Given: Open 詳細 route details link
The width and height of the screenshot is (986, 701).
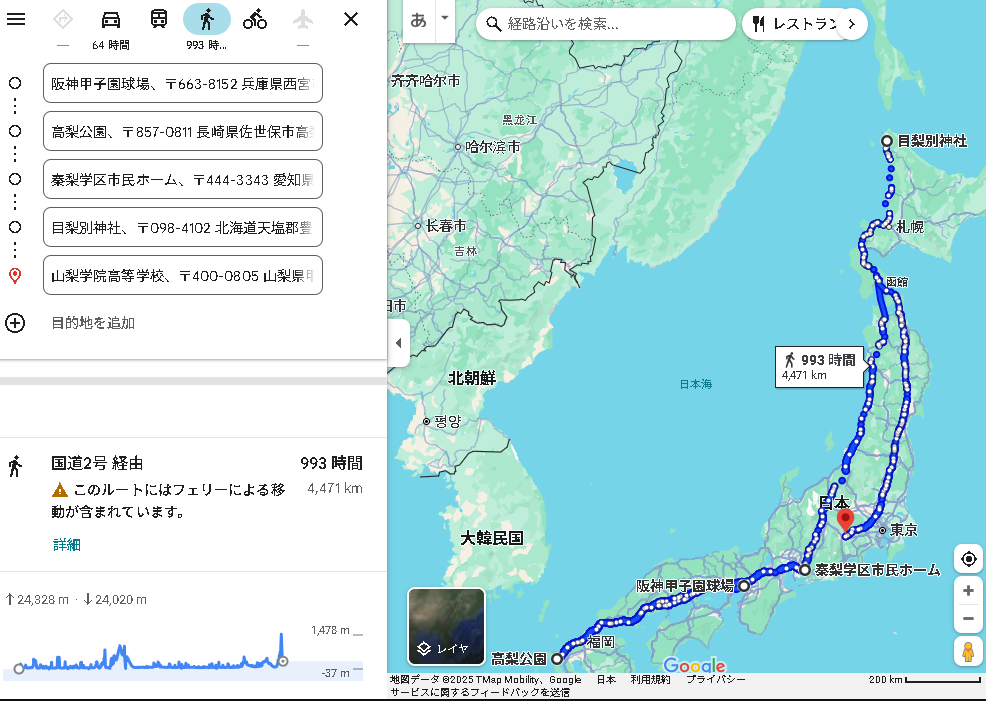Looking at the screenshot, I should tap(67, 544).
